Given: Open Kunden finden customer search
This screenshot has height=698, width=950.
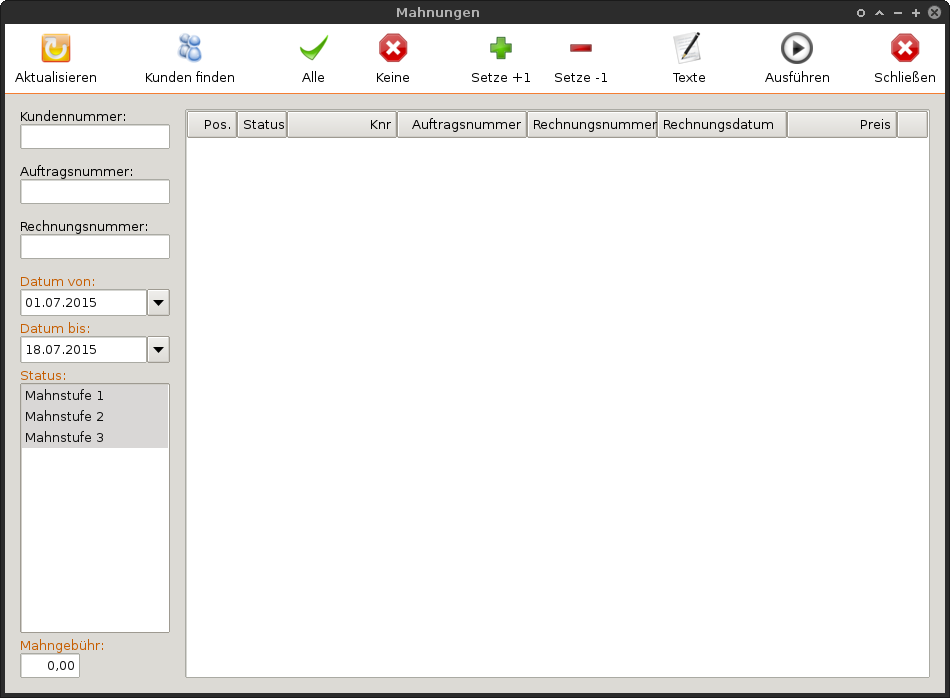Looking at the screenshot, I should [x=189, y=49].
